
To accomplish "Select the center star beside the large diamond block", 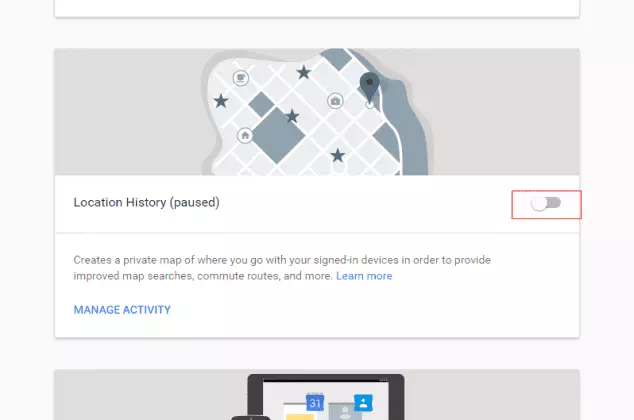I will click(x=292, y=117).
